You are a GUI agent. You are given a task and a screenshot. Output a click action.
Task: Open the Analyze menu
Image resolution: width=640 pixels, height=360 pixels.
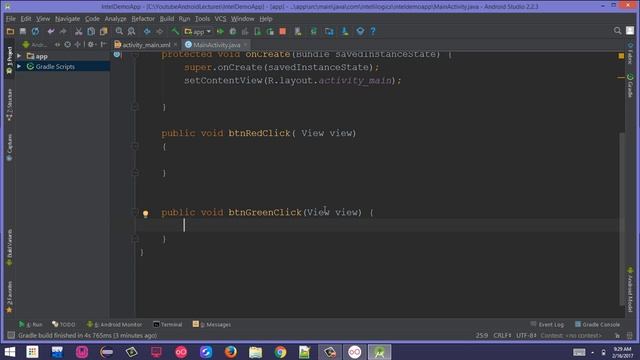pyautogui.click(x=116, y=19)
